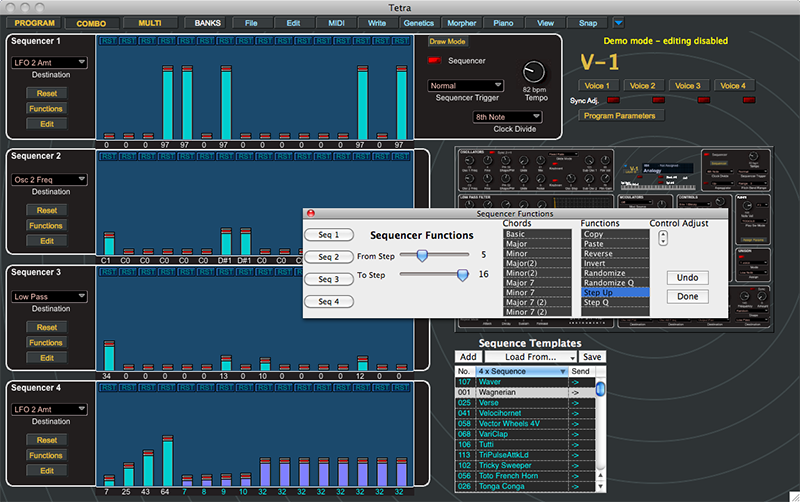Turn the Tempo knob
The image size is (800, 502).
(534, 72)
